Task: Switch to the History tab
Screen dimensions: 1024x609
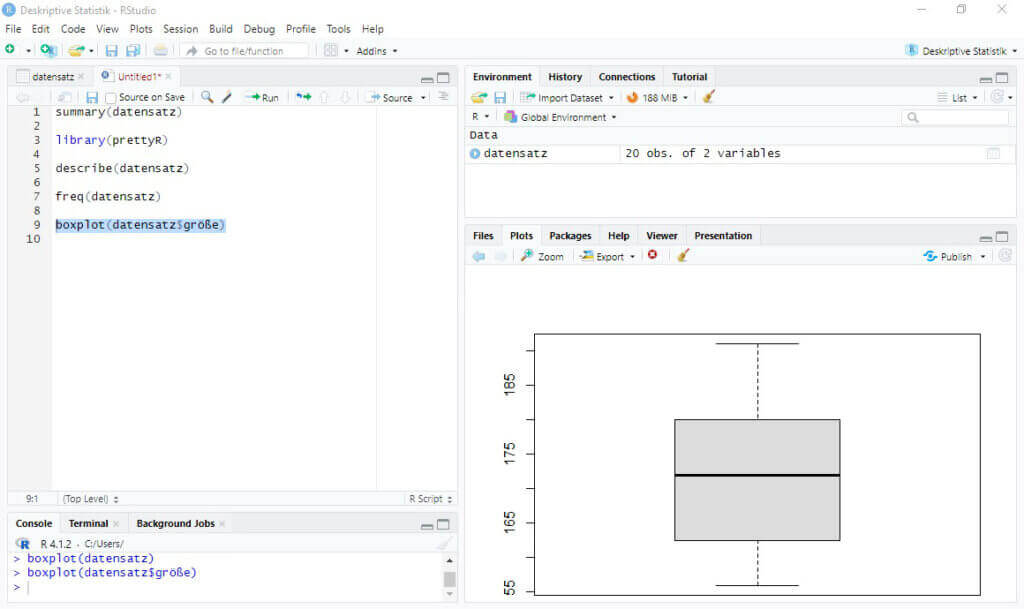Action: coord(565,76)
